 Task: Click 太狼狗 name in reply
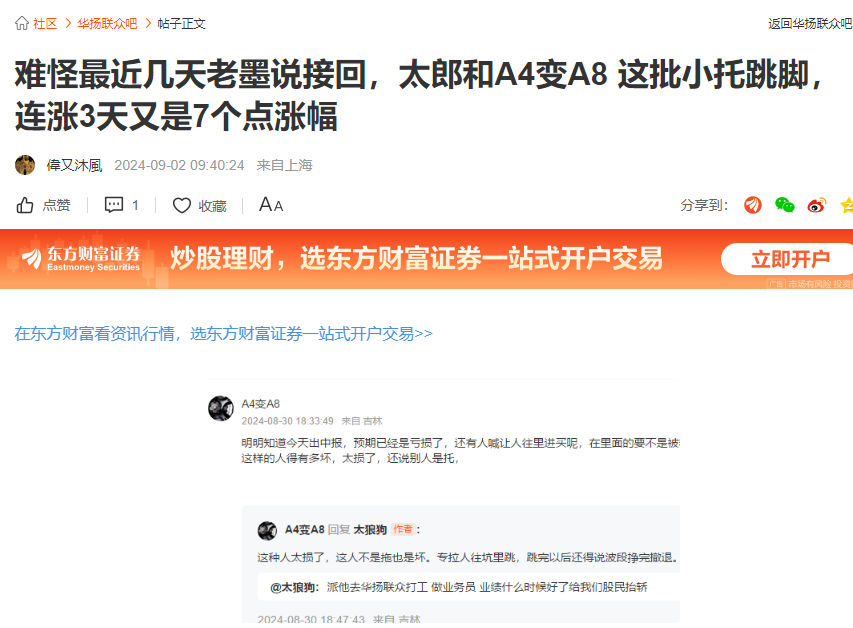pos(370,530)
